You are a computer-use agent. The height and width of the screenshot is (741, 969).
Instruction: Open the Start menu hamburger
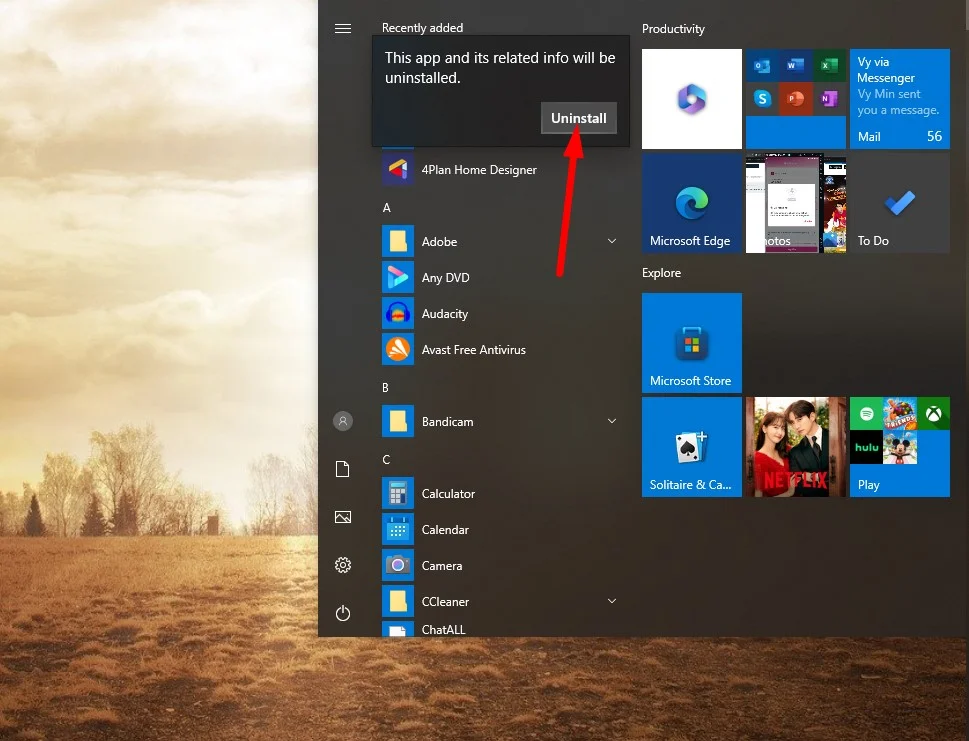[x=343, y=28]
